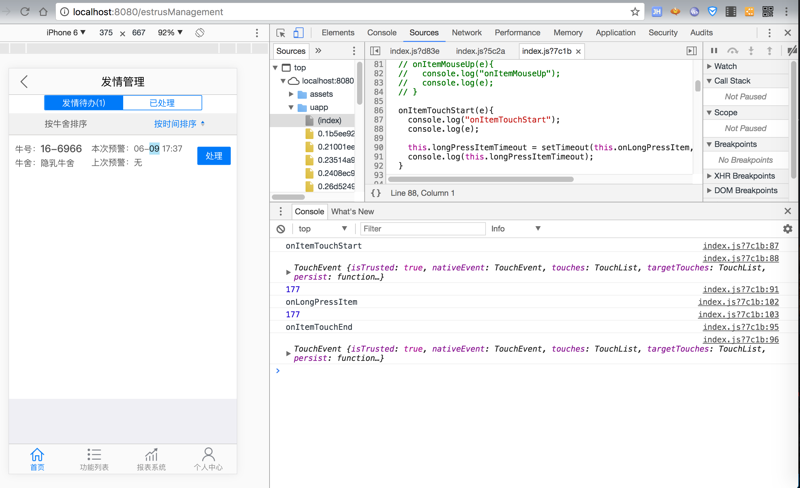Viewport: 800px width, 488px height.
Task: Toggle the device toolbar icon
Action: point(298,33)
